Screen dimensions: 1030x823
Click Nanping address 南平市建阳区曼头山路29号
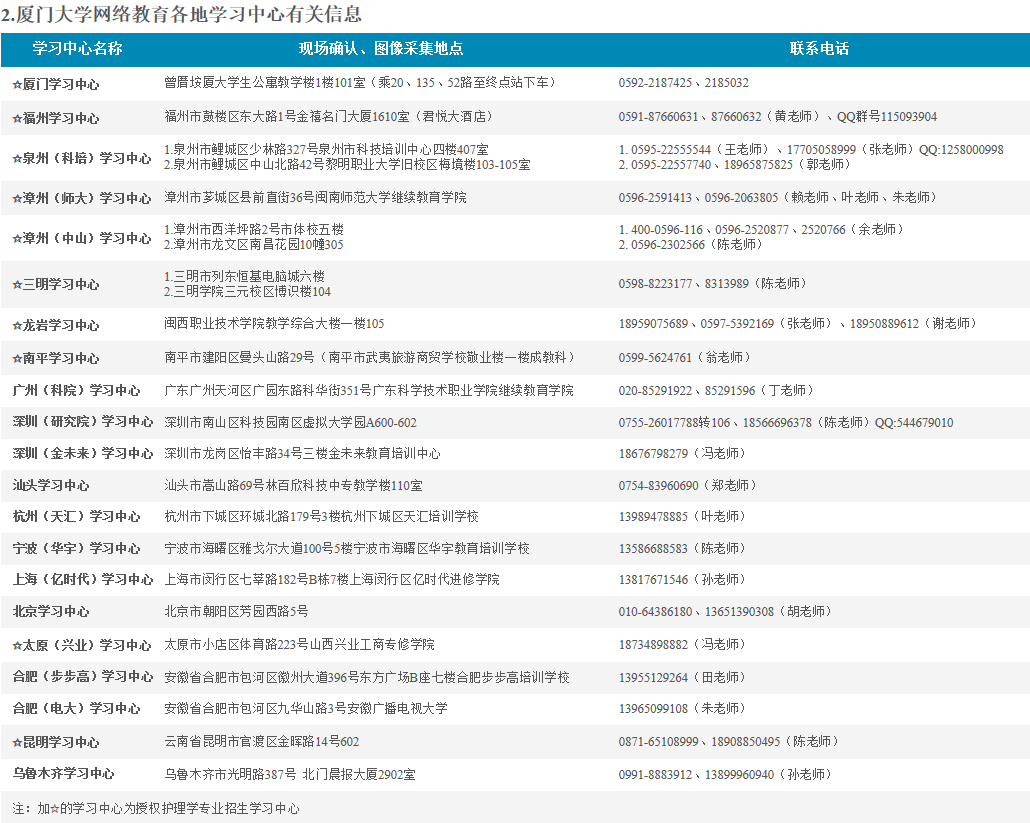tap(370, 357)
